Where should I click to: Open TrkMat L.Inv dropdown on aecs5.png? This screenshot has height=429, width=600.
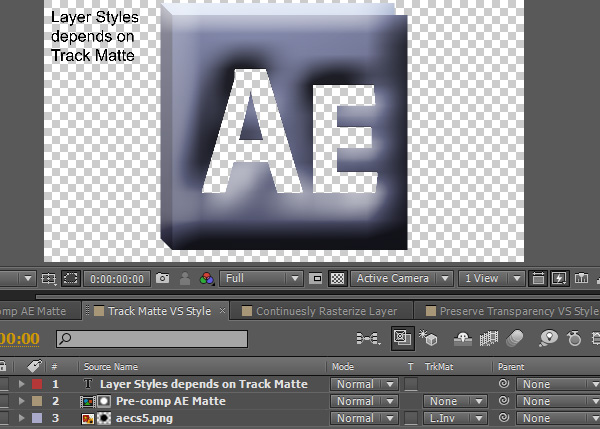[x=455, y=418]
